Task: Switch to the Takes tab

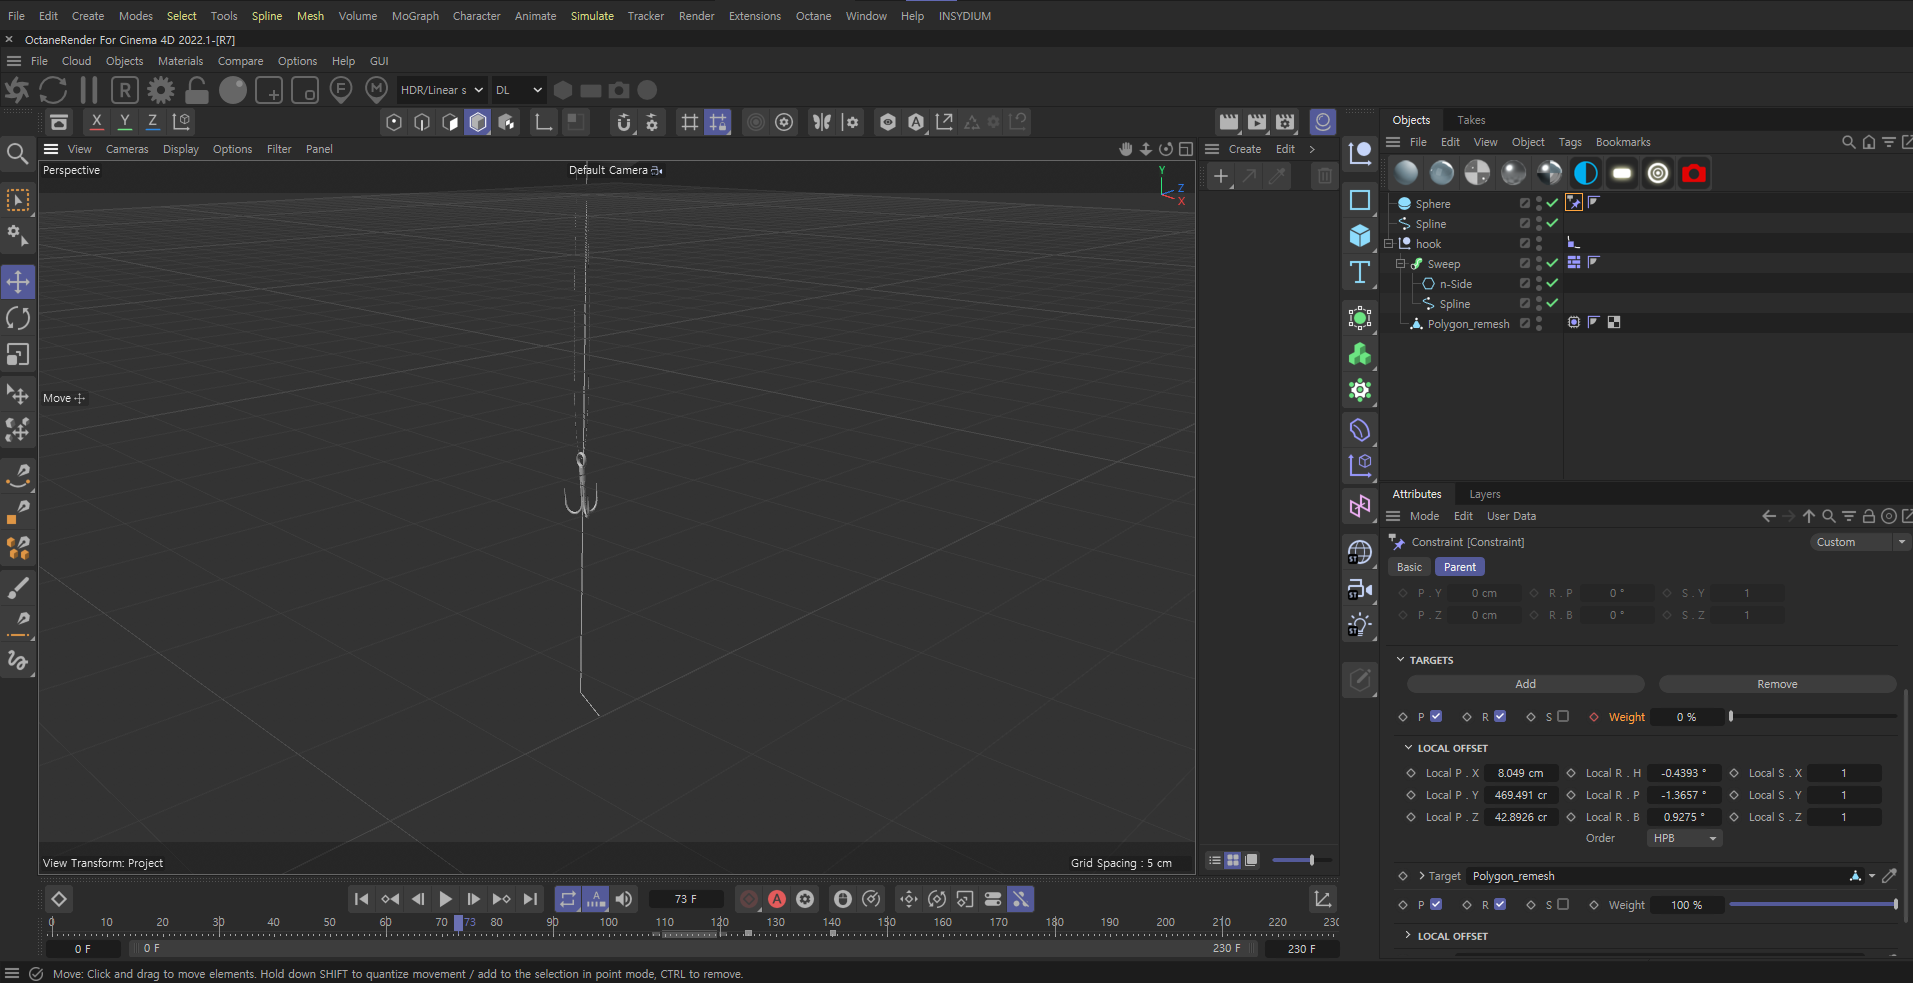Action: 1471,120
